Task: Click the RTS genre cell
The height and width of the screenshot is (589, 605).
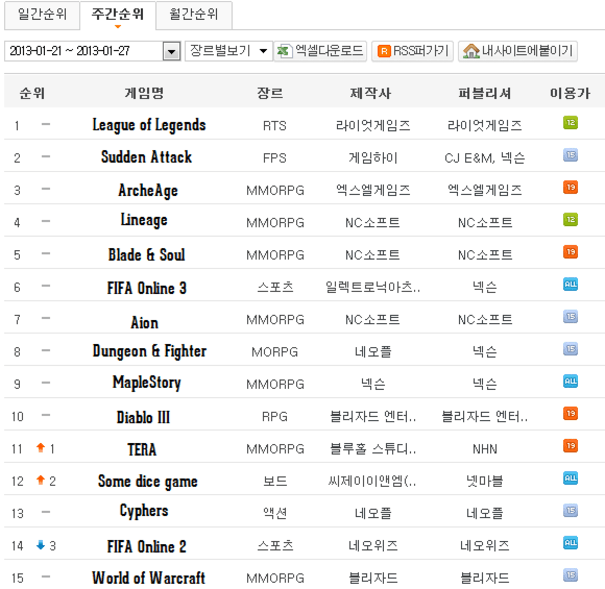Action: click(x=274, y=126)
